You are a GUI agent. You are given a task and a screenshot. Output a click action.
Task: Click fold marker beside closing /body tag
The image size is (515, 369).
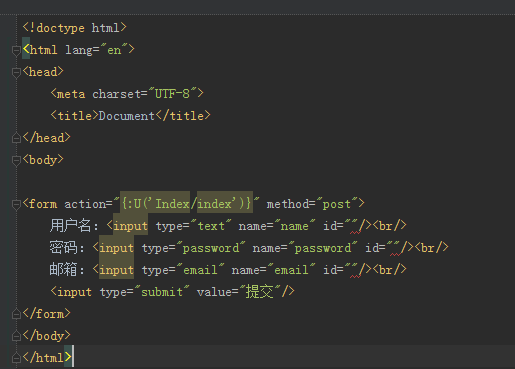(16, 336)
